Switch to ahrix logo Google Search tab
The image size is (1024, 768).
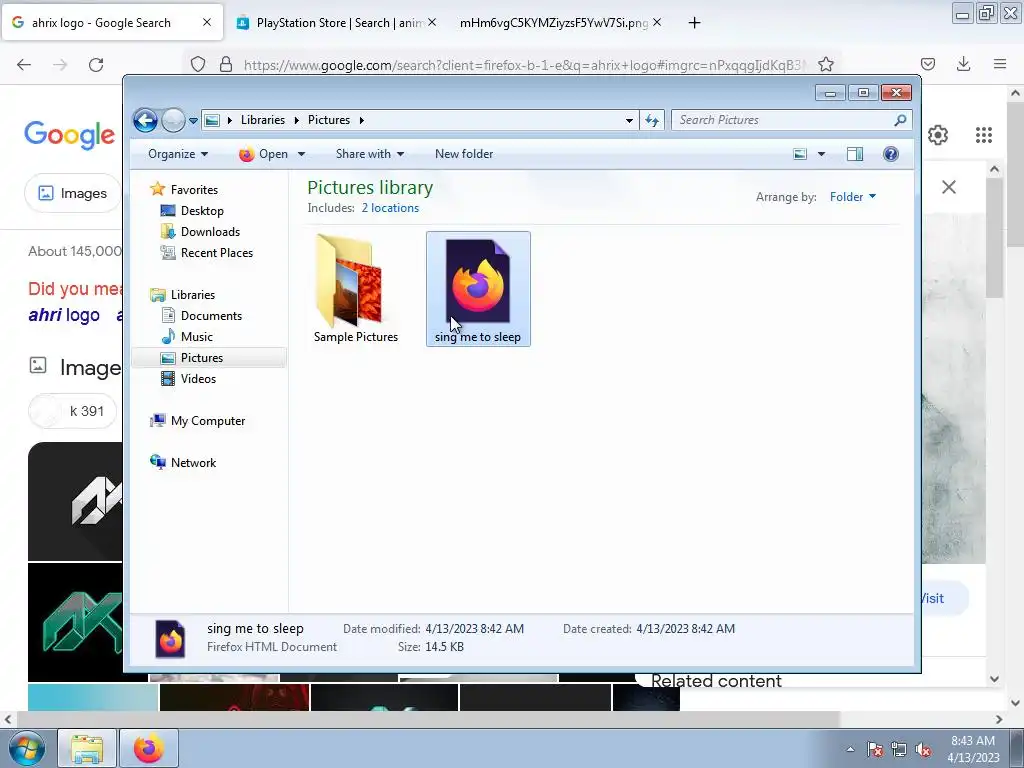tap(112, 23)
